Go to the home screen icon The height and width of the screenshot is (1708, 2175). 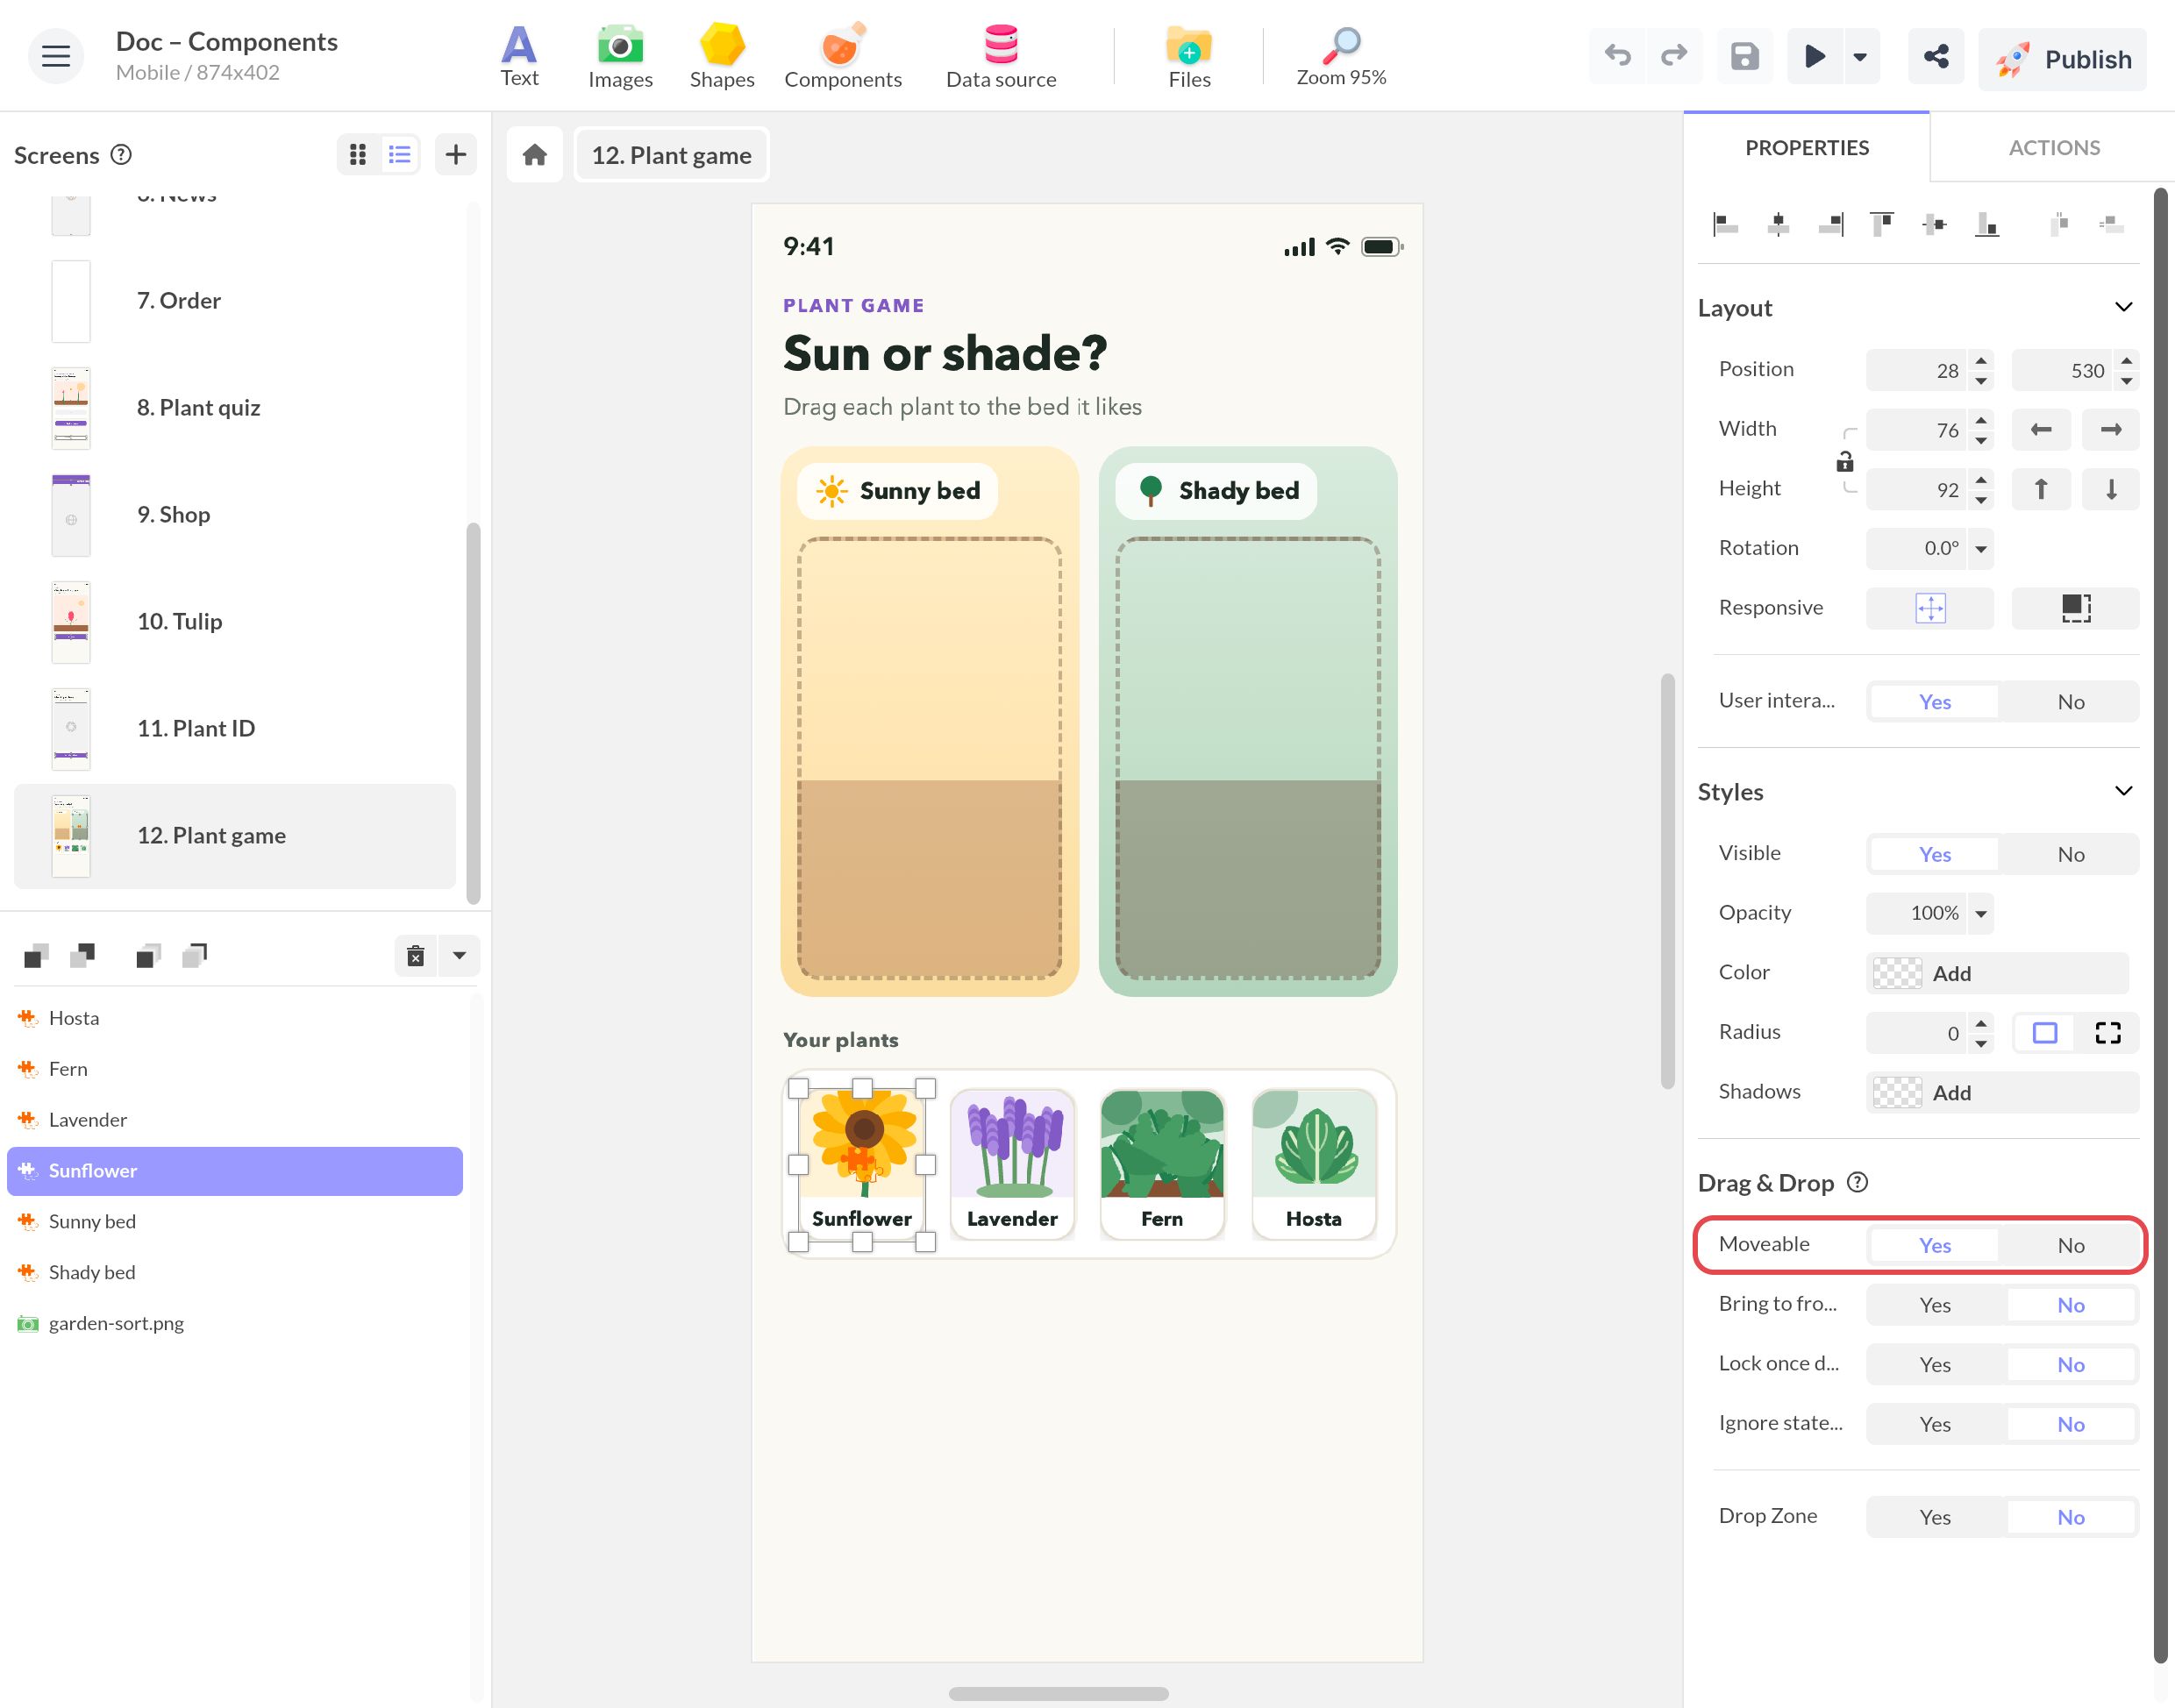tap(535, 155)
